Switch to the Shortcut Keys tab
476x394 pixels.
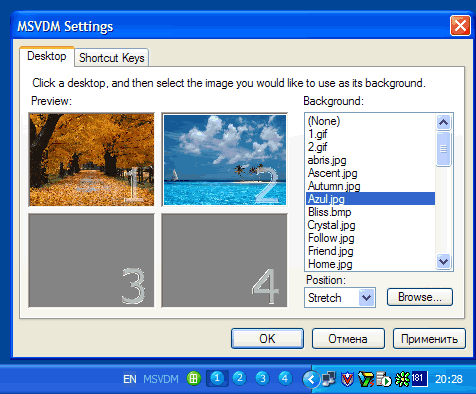click(112, 58)
